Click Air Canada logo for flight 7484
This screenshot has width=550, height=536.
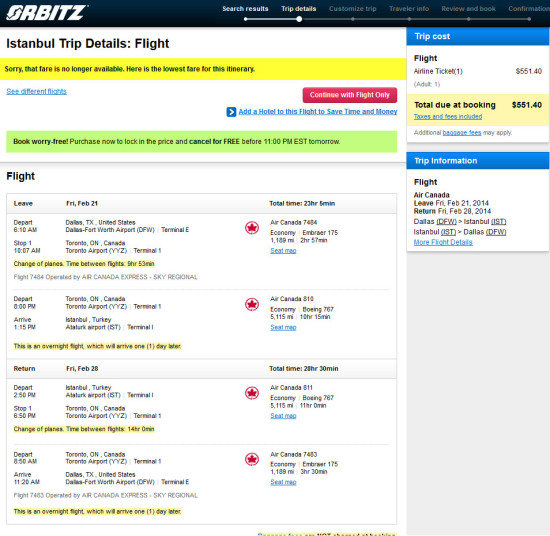pyautogui.click(x=252, y=228)
